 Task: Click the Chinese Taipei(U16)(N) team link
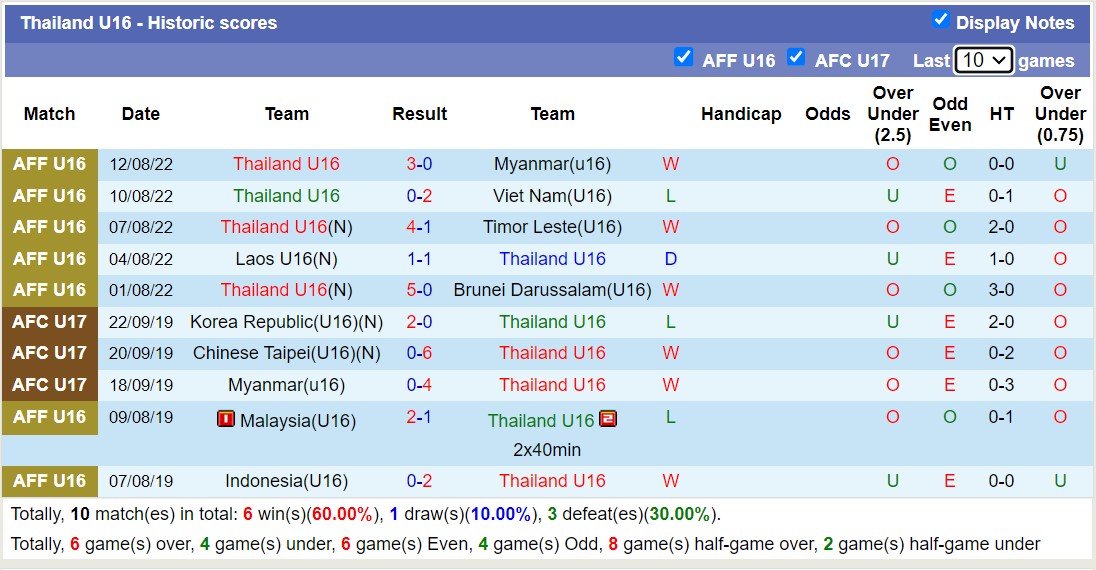point(286,353)
